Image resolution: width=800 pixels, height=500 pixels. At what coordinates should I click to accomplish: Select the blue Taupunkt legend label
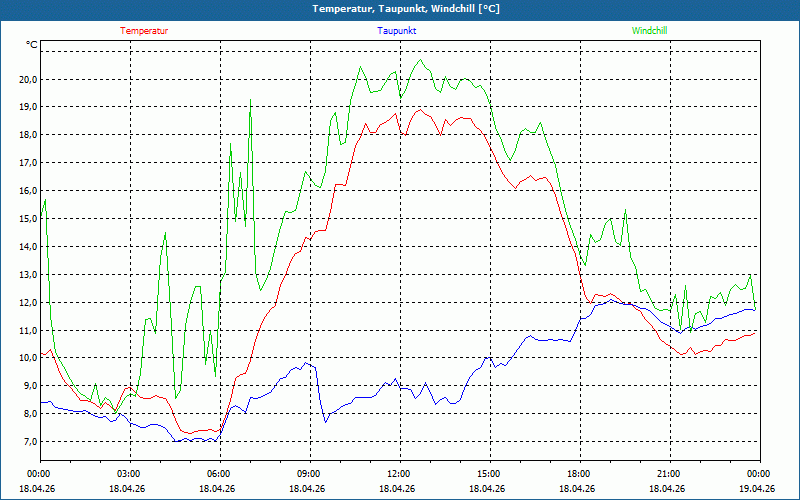coord(397,31)
